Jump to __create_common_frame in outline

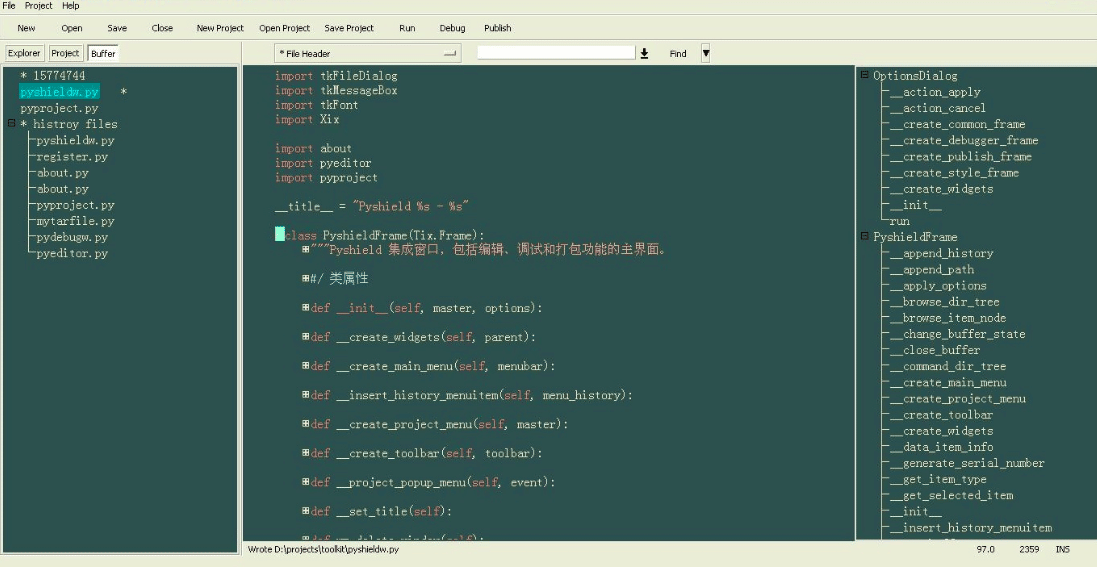point(958,124)
